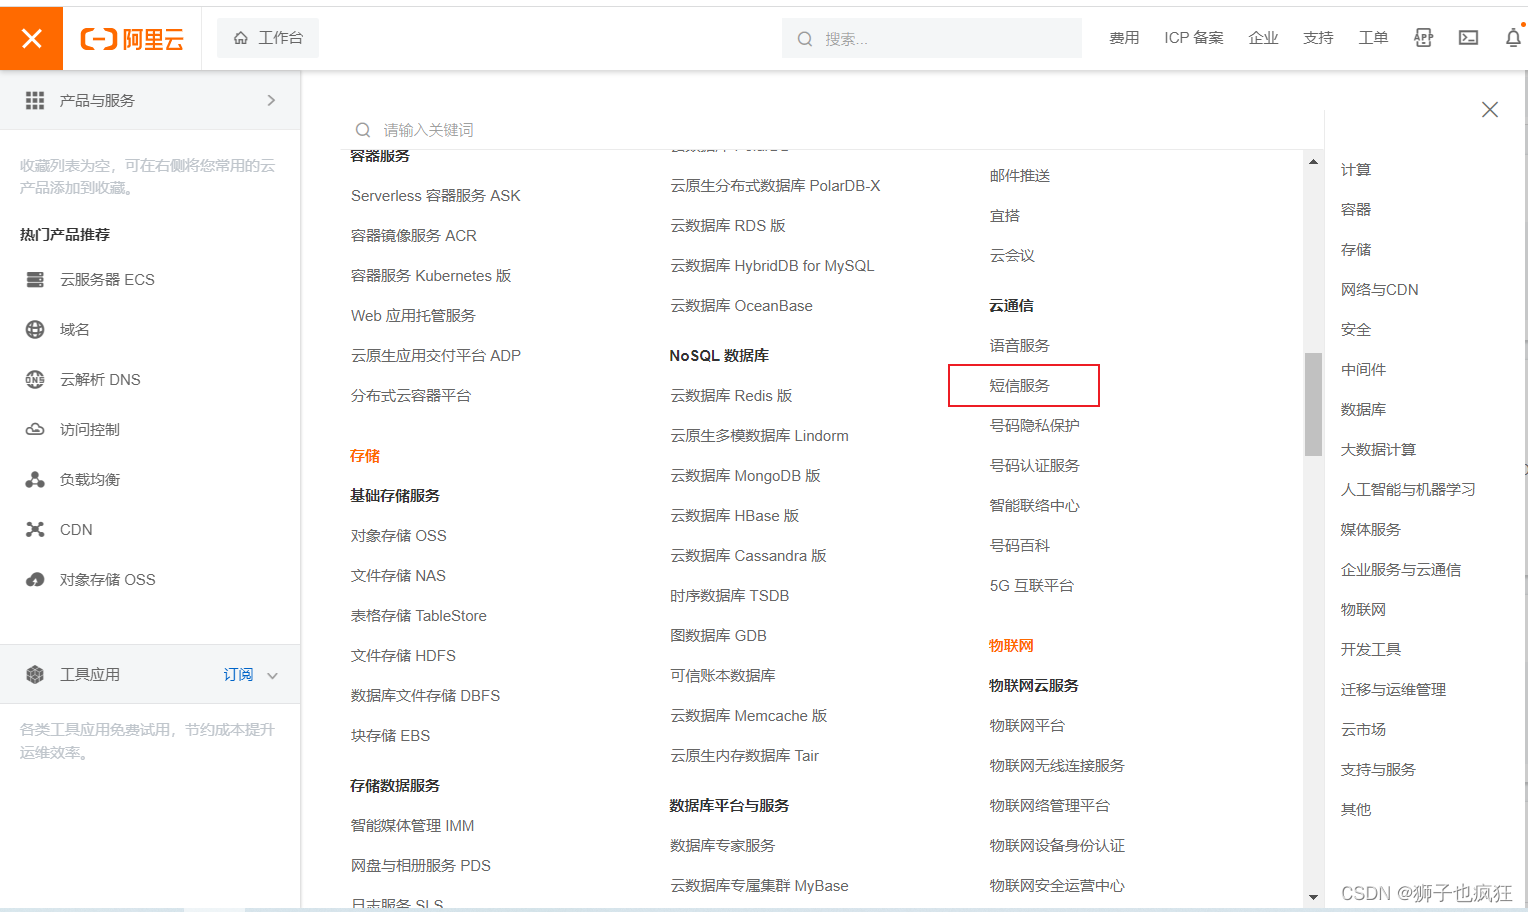Open the ICP 备案 menu
This screenshot has width=1528, height=912.
(1194, 38)
